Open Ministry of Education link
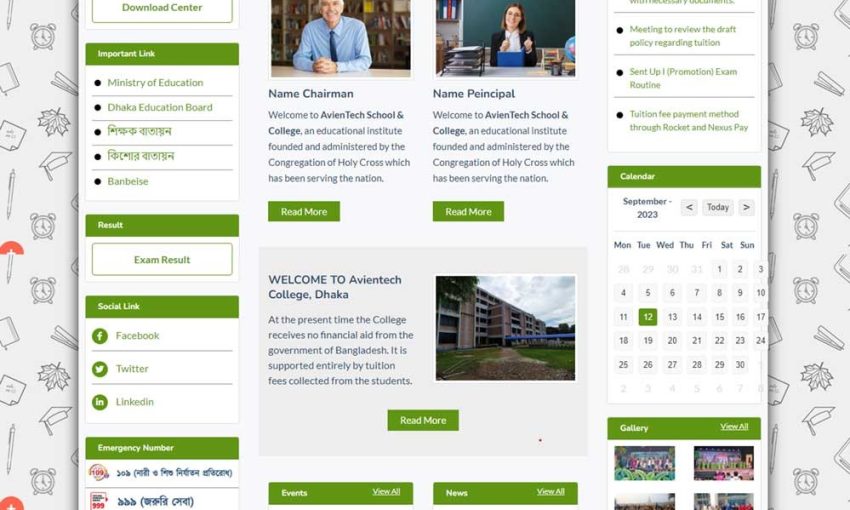Viewport: 850px width, 510px height. [155, 83]
